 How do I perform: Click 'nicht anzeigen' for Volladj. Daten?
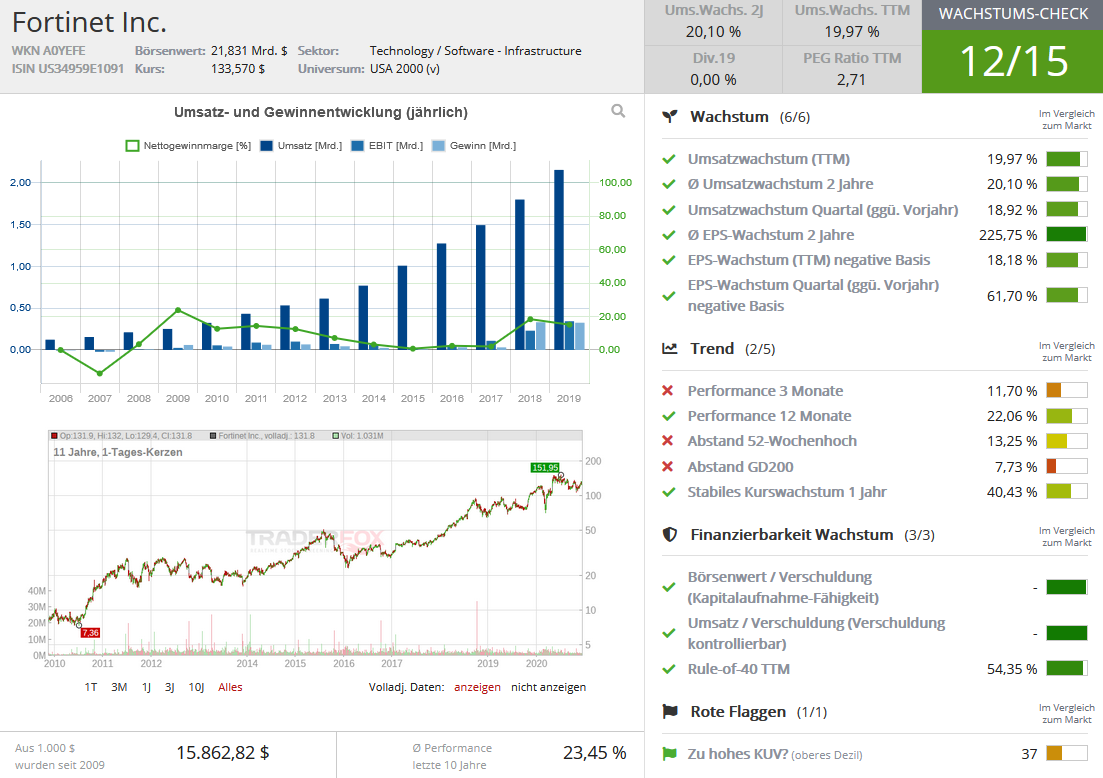click(x=549, y=687)
